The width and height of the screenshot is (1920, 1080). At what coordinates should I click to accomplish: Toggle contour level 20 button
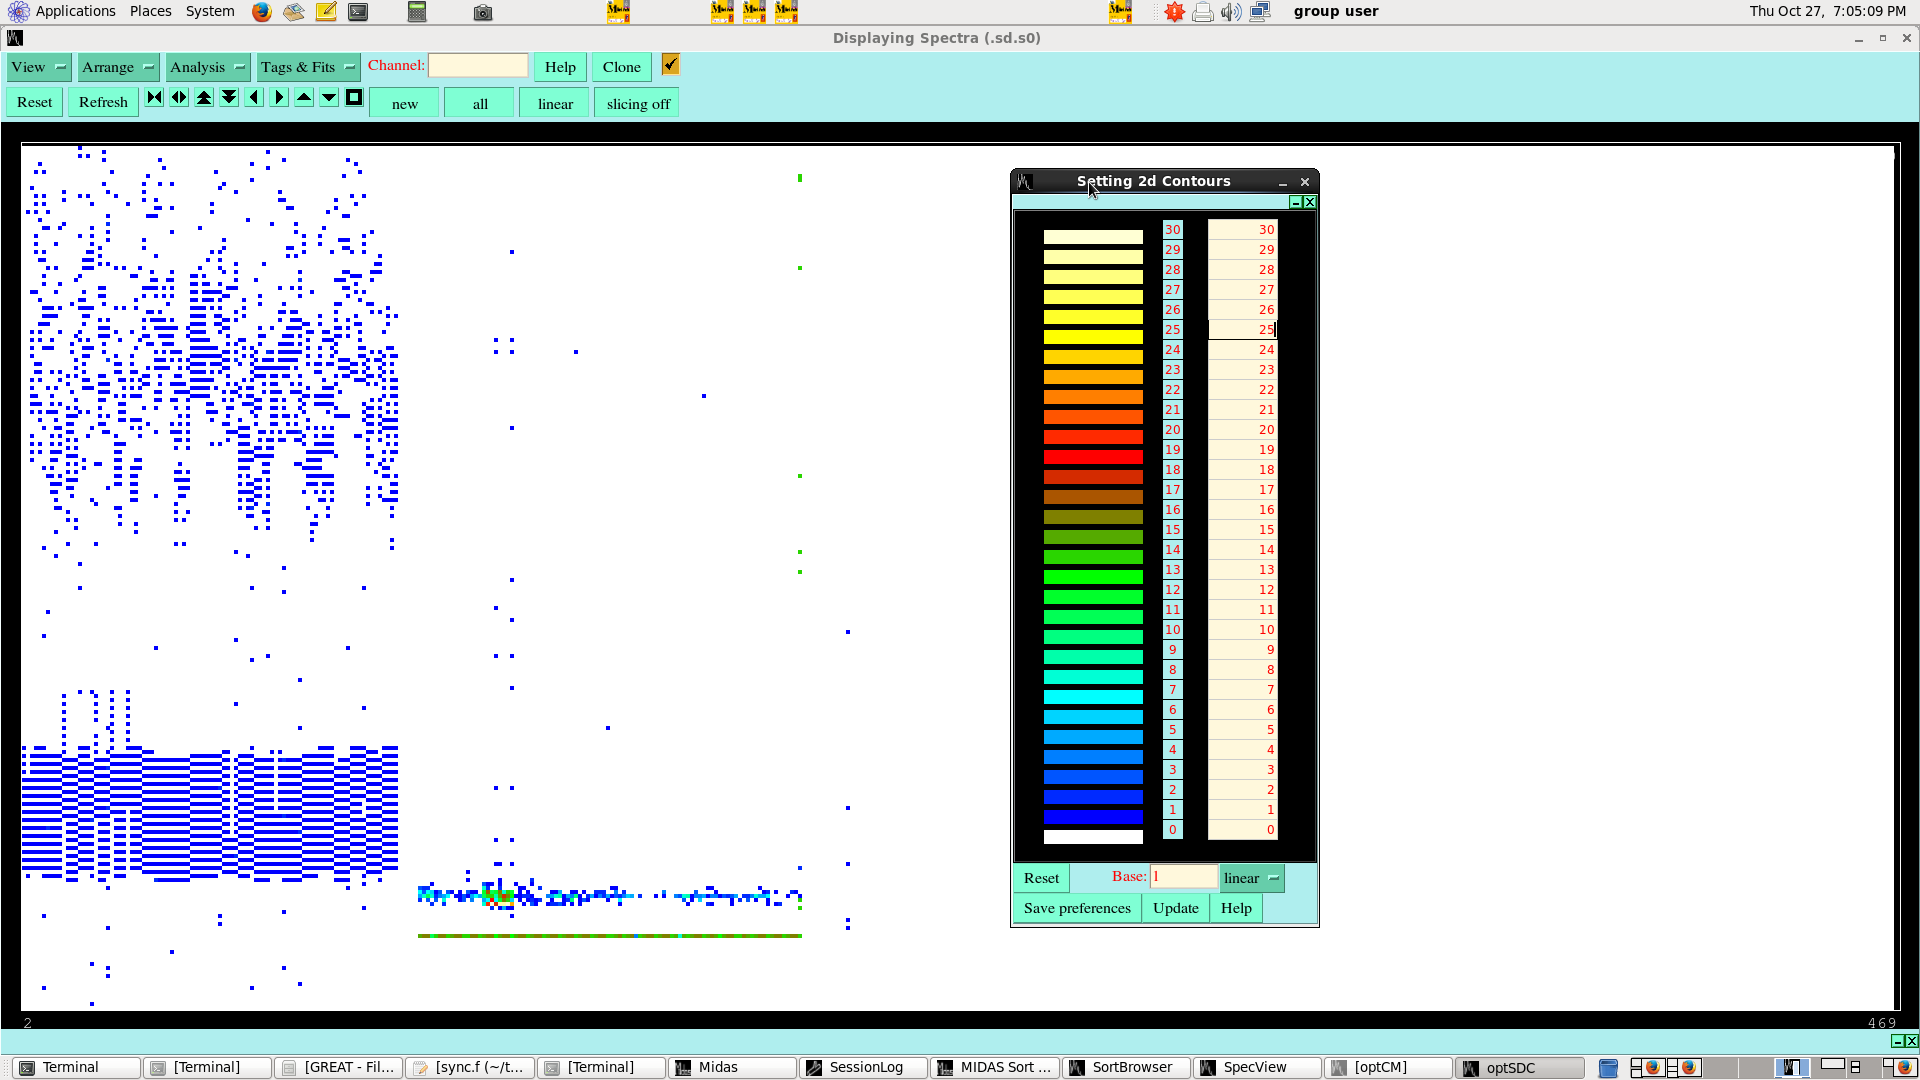pos(1172,429)
